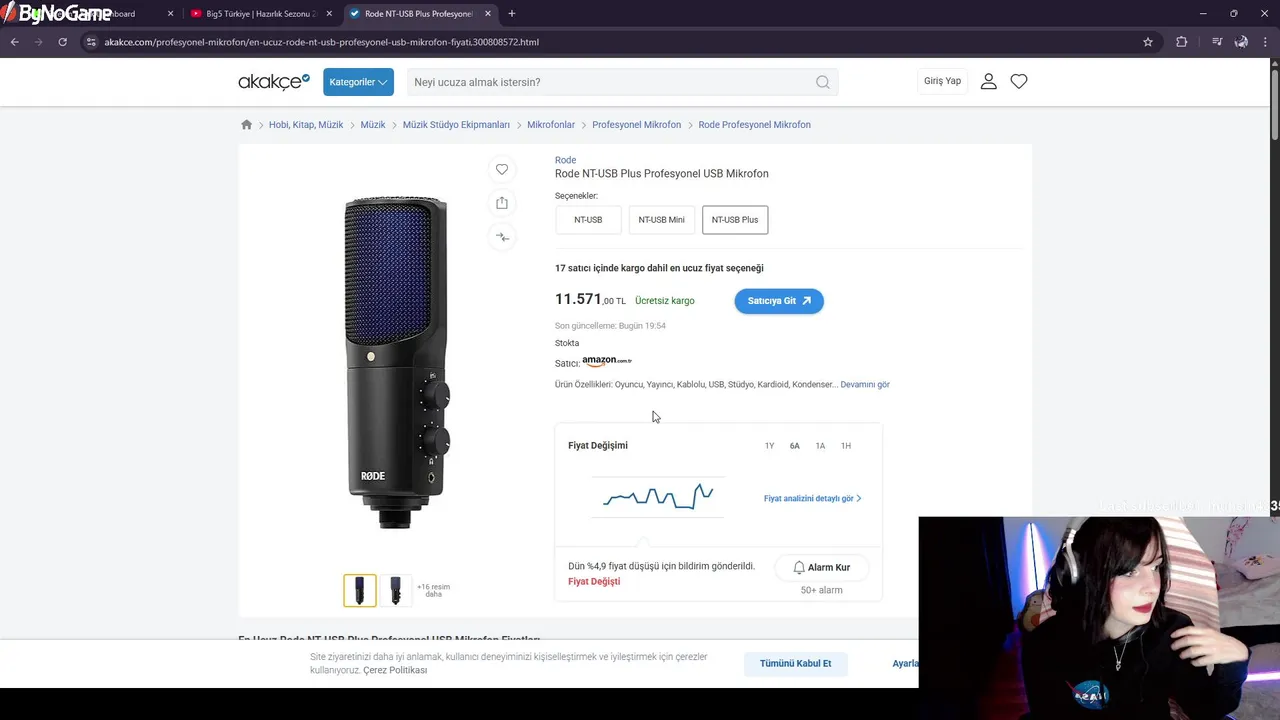Add product to favorites with heart icon
The height and width of the screenshot is (720, 1280).
pos(502,169)
